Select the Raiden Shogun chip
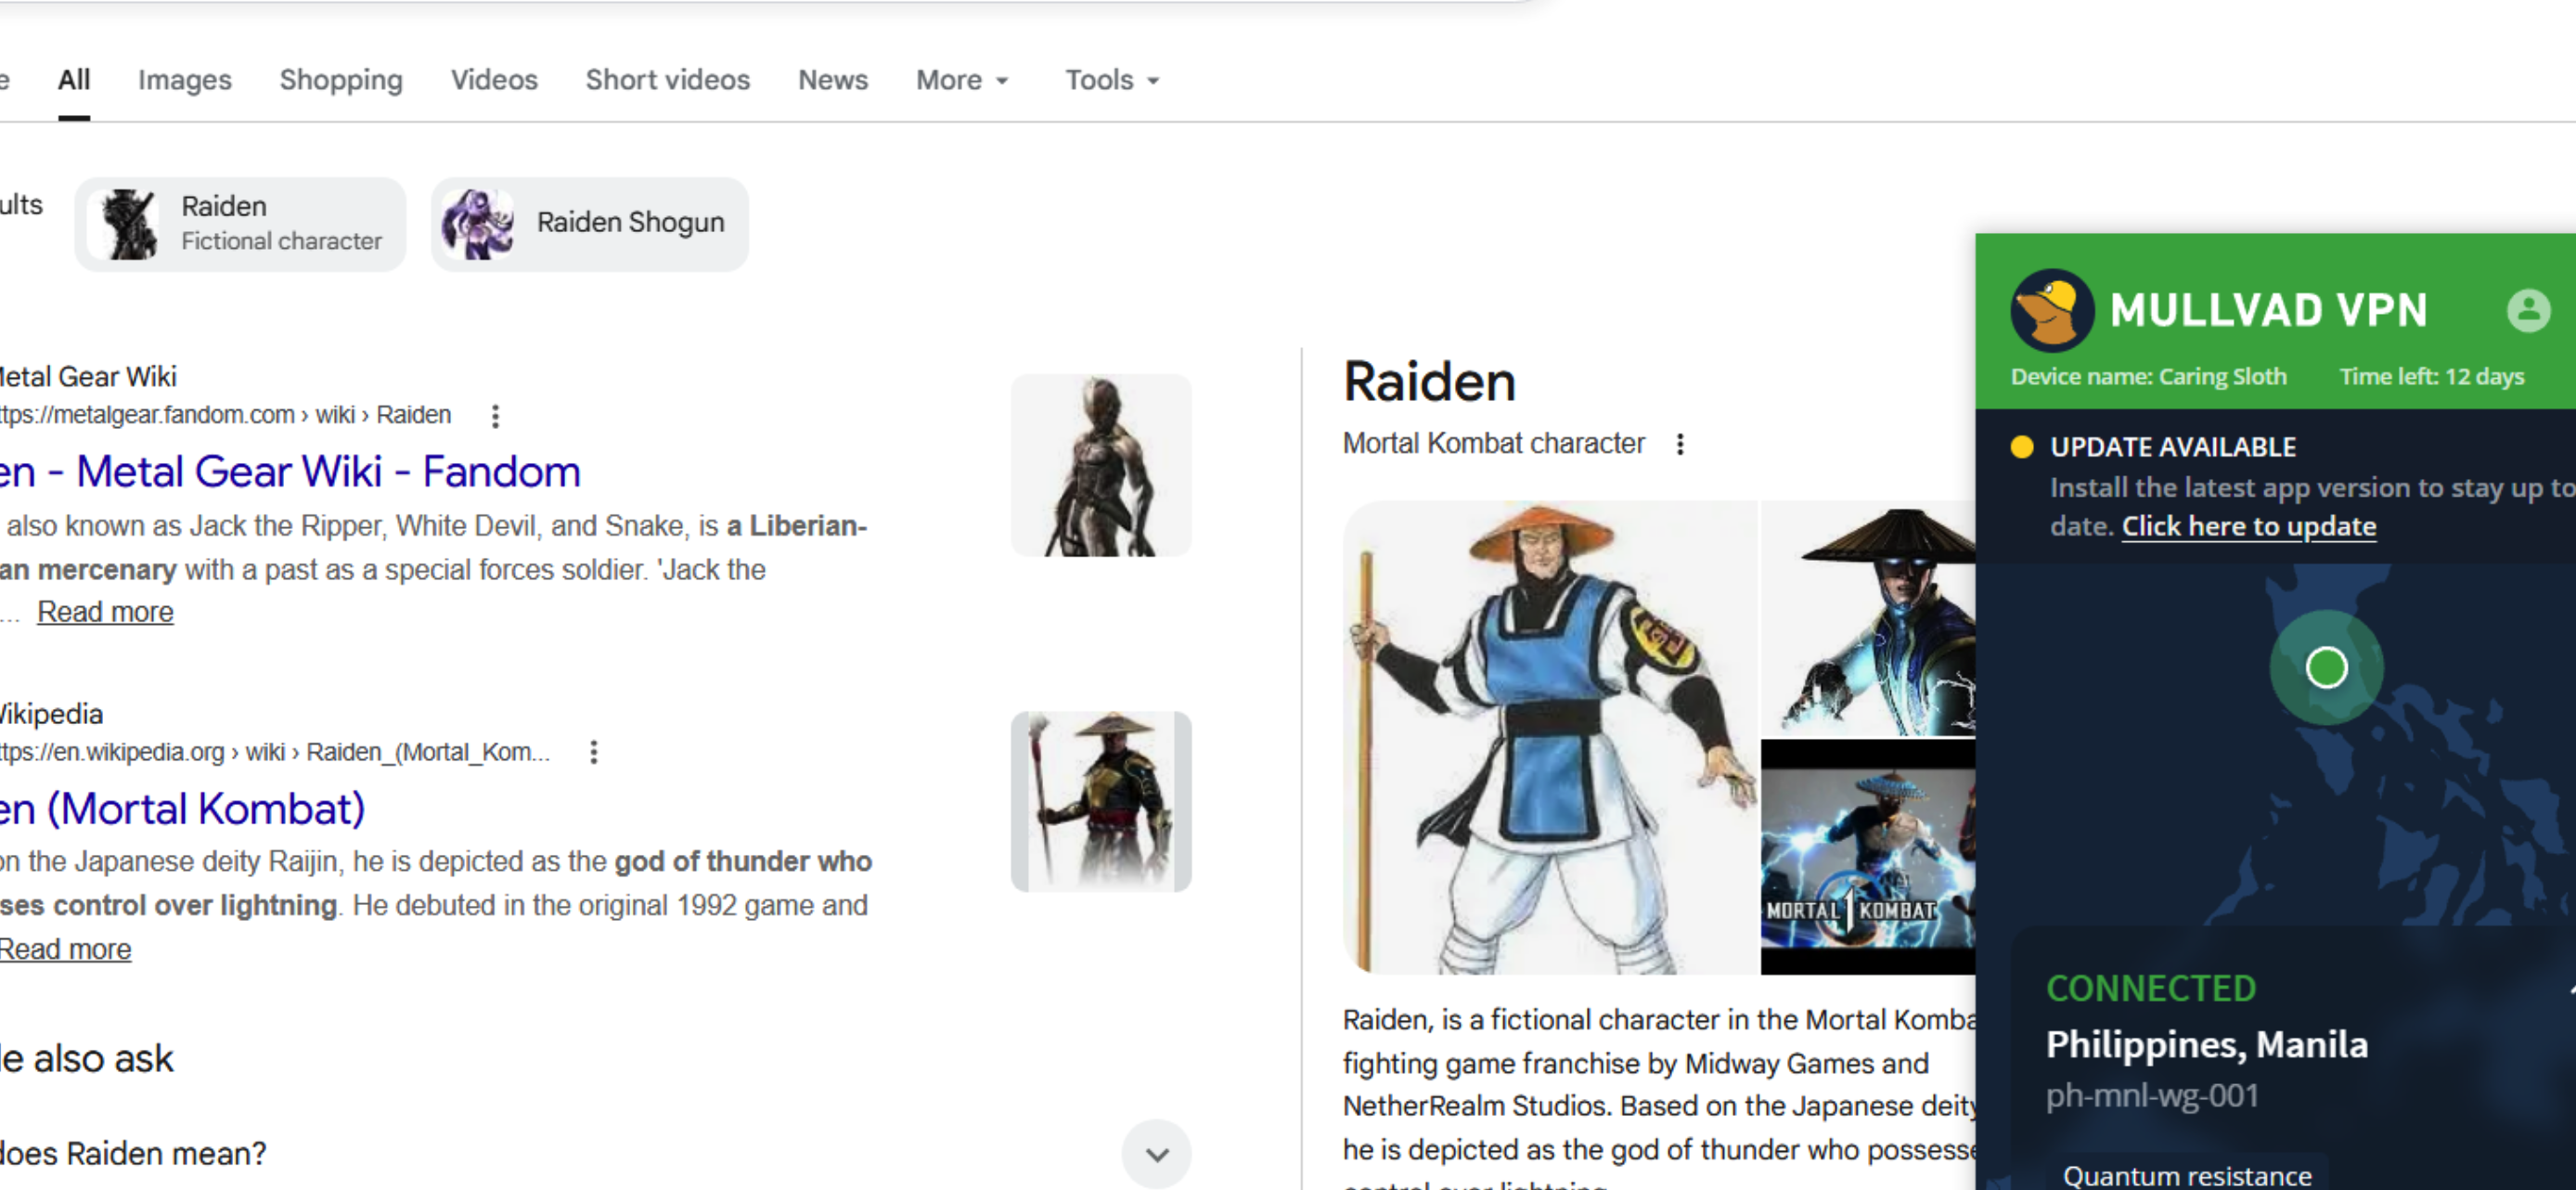Image resolution: width=2576 pixels, height=1190 pixels. pyautogui.click(x=590, y=224)
